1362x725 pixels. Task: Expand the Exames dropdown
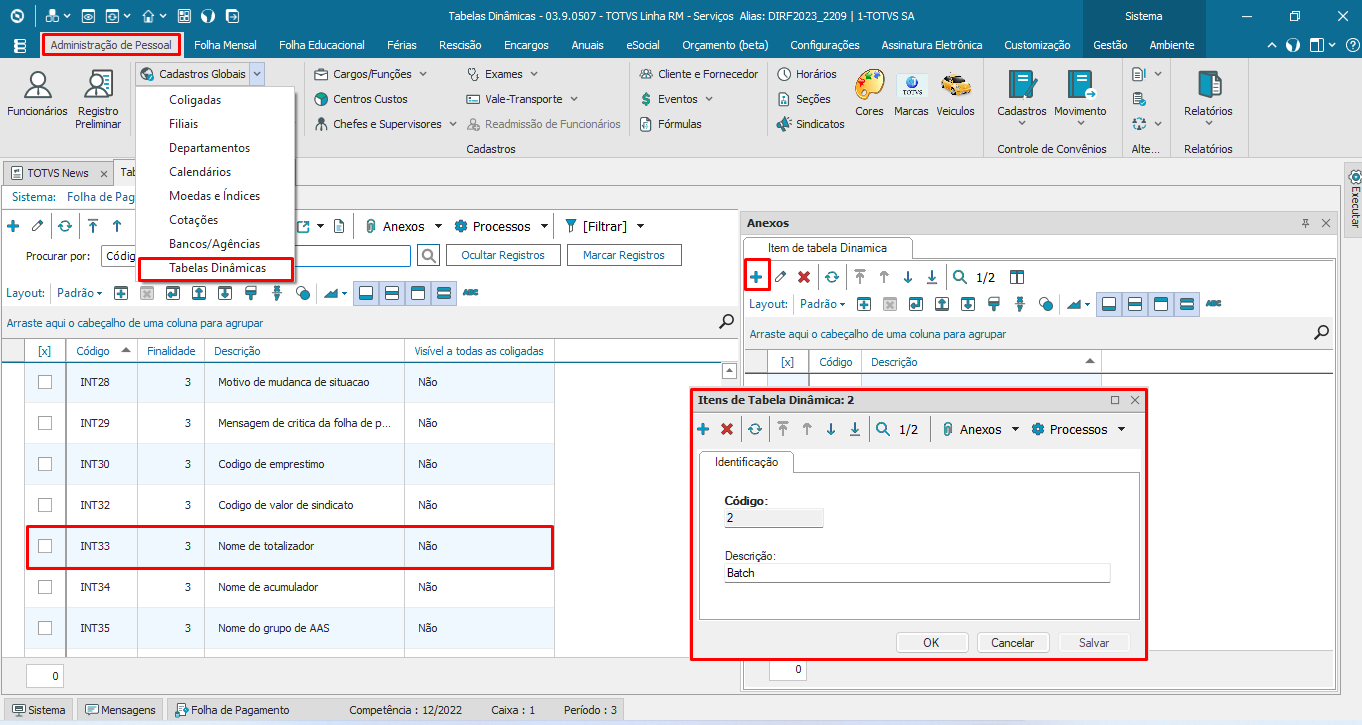coord(533,74)
